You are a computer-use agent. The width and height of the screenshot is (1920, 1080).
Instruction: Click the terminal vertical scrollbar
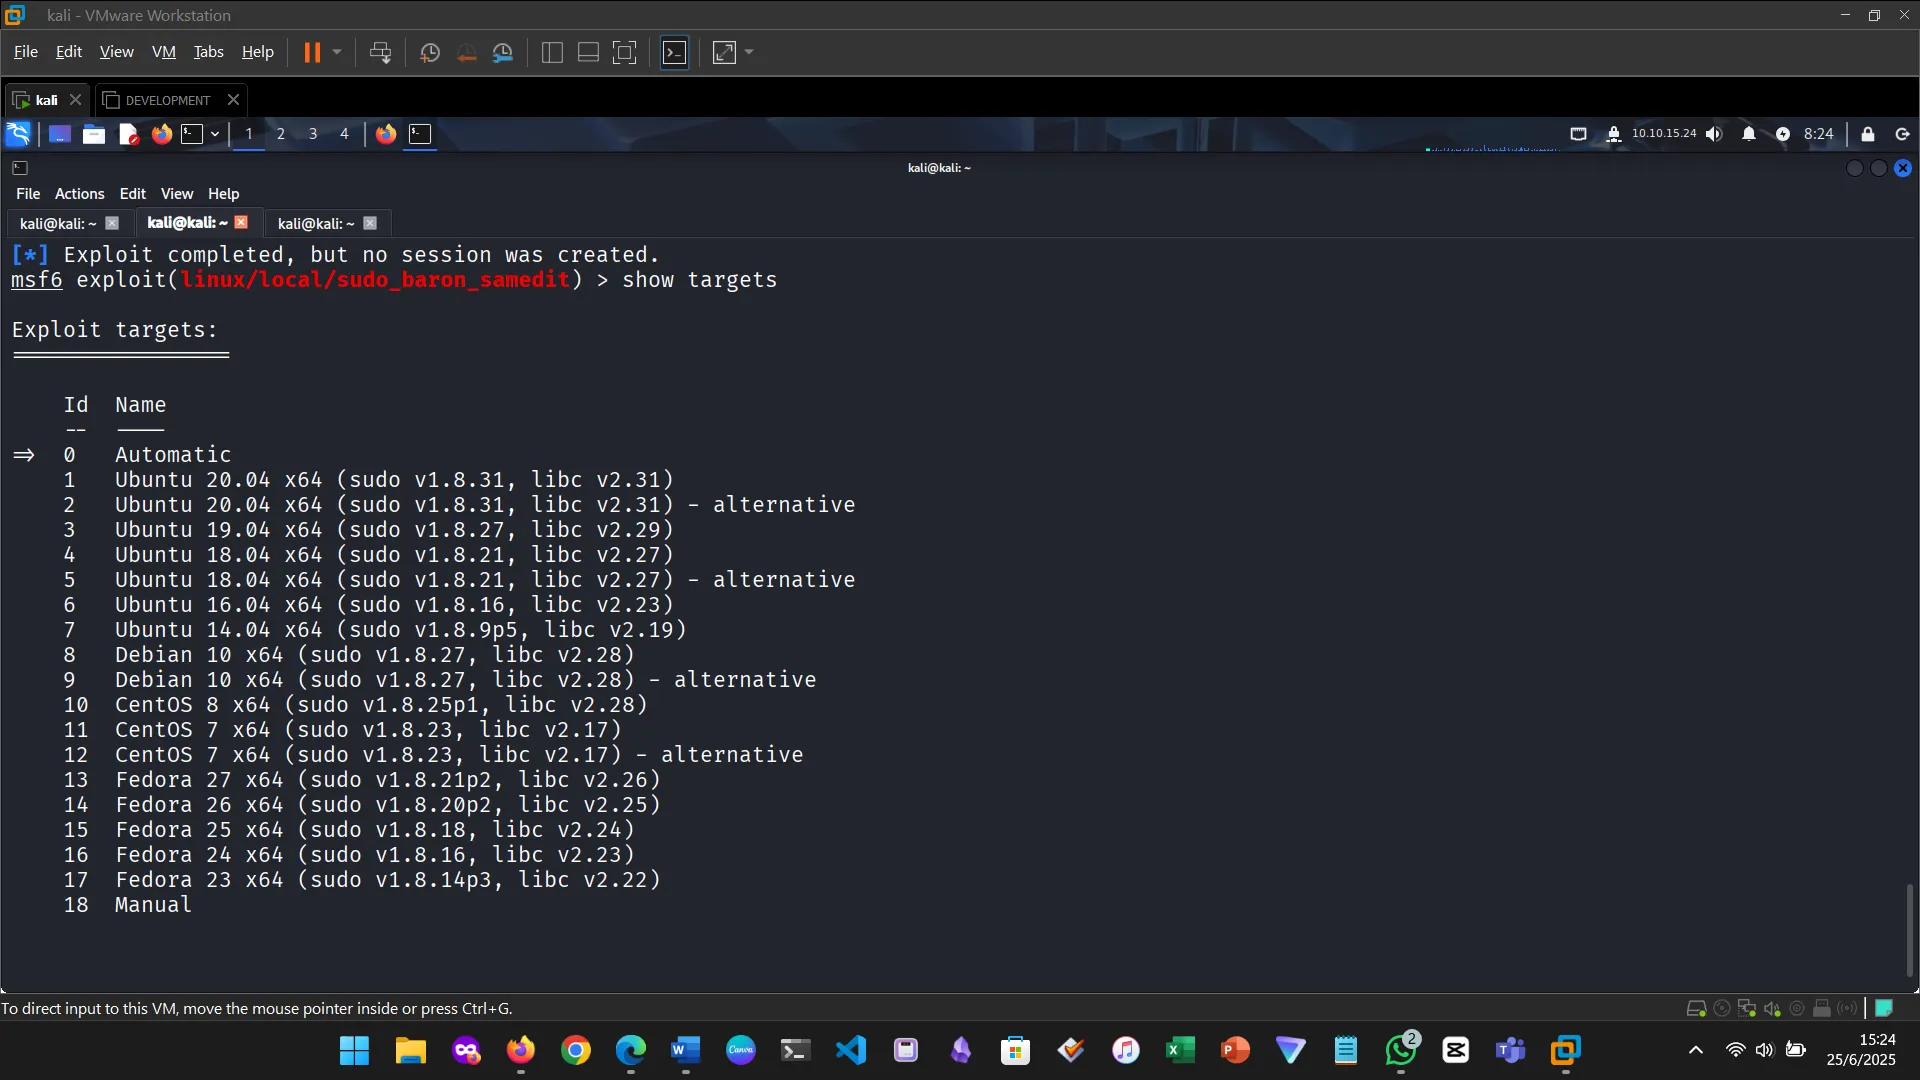click(x=1908, y=930)
